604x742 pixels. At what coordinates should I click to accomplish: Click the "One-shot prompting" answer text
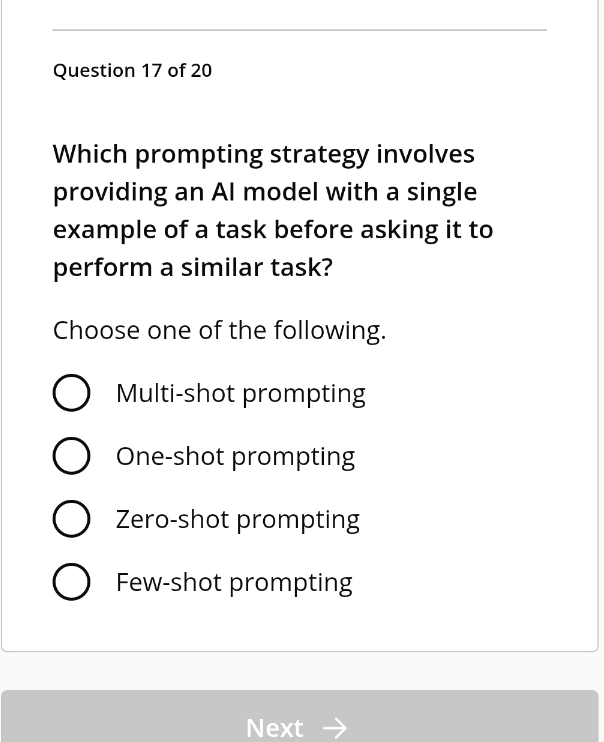[235, 457]
